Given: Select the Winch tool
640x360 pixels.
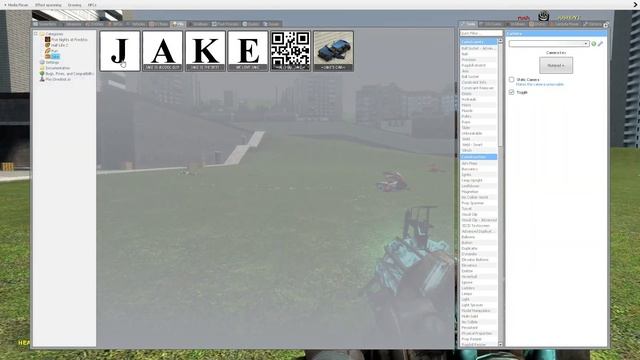Looking at the screenshot, I should coord(478,150).
